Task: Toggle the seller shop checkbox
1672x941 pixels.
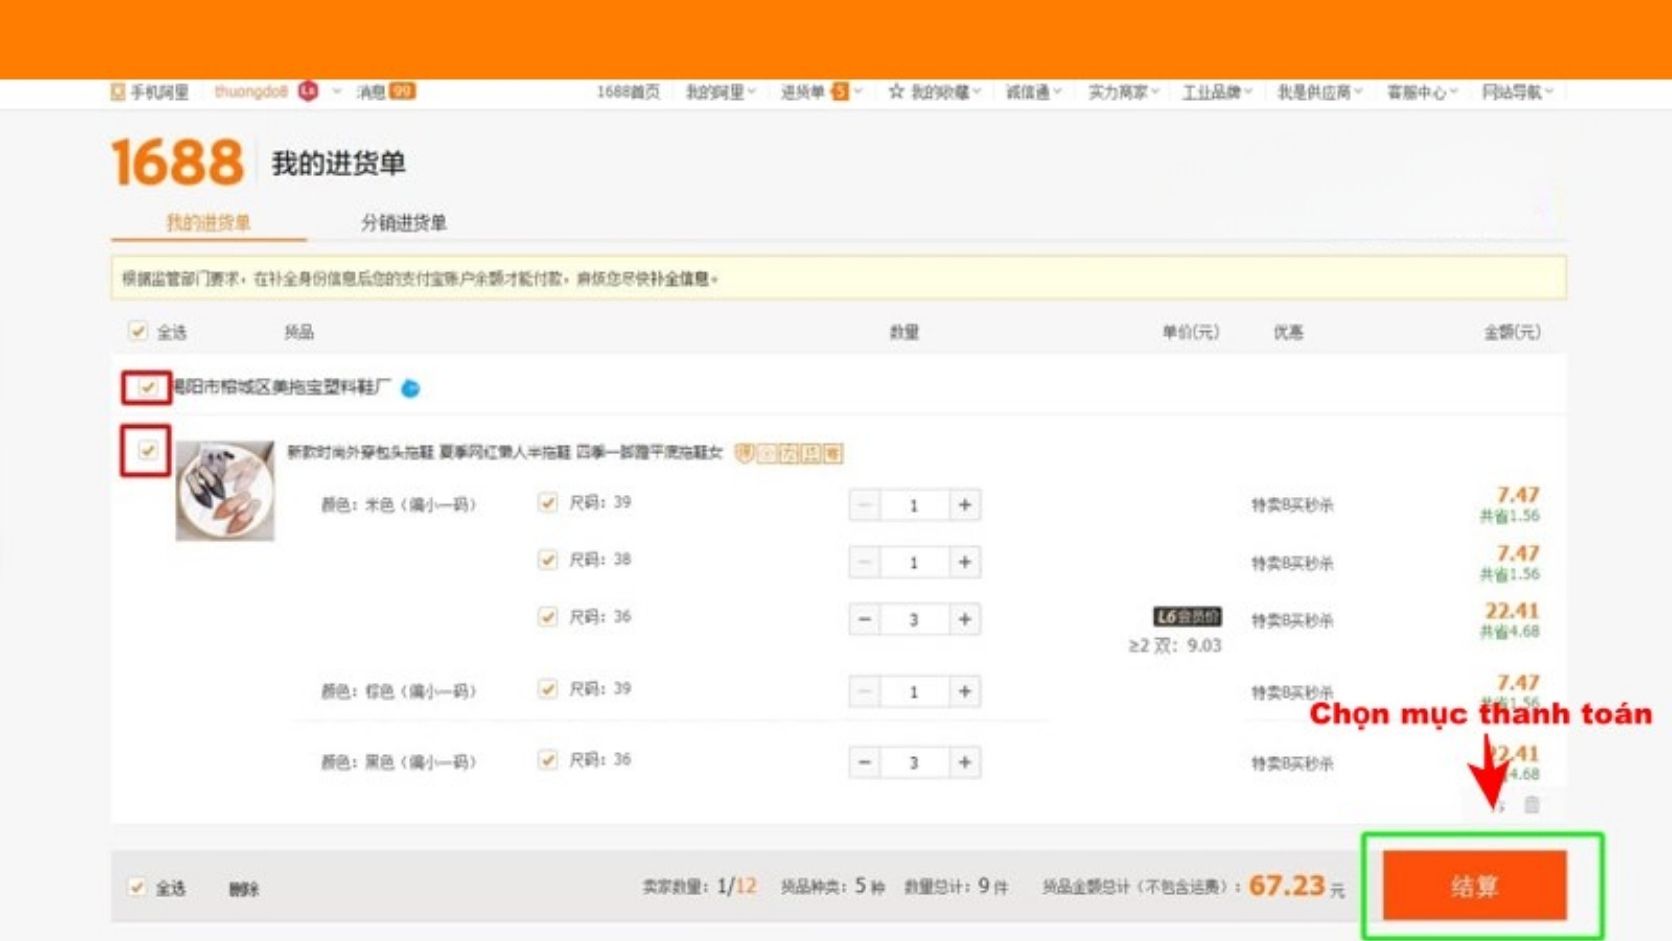Action: (x=148, y=387)
